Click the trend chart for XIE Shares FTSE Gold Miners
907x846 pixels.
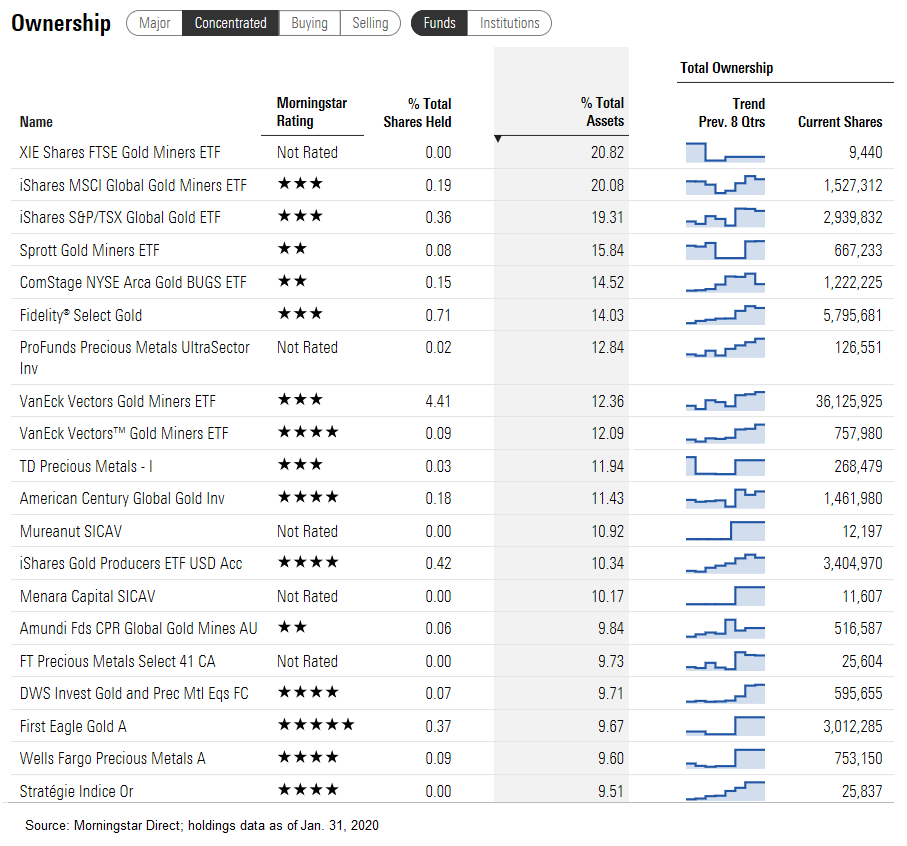725,152
